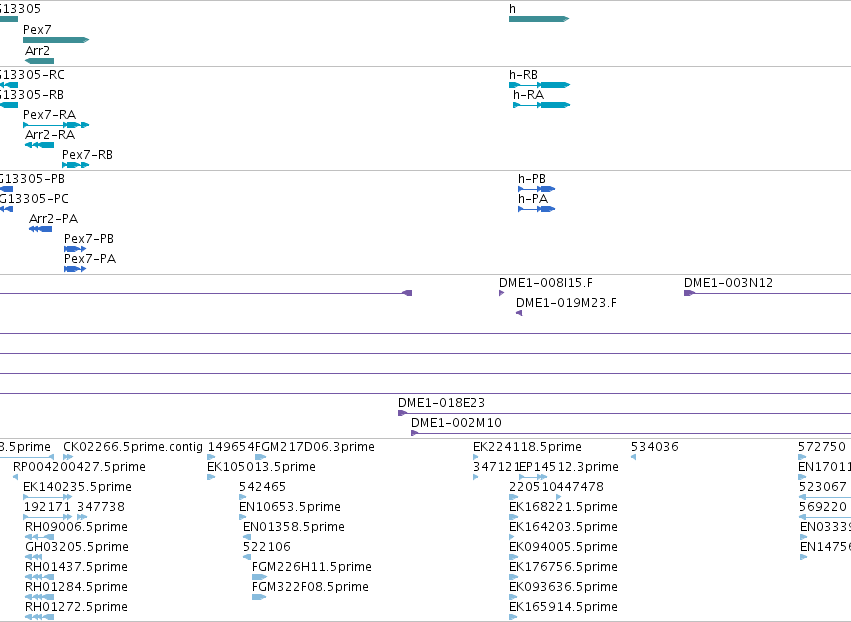This screenshot has height=622, width=851.
Task: Click the h-PB coding sequence
Action: click(537, 189)
